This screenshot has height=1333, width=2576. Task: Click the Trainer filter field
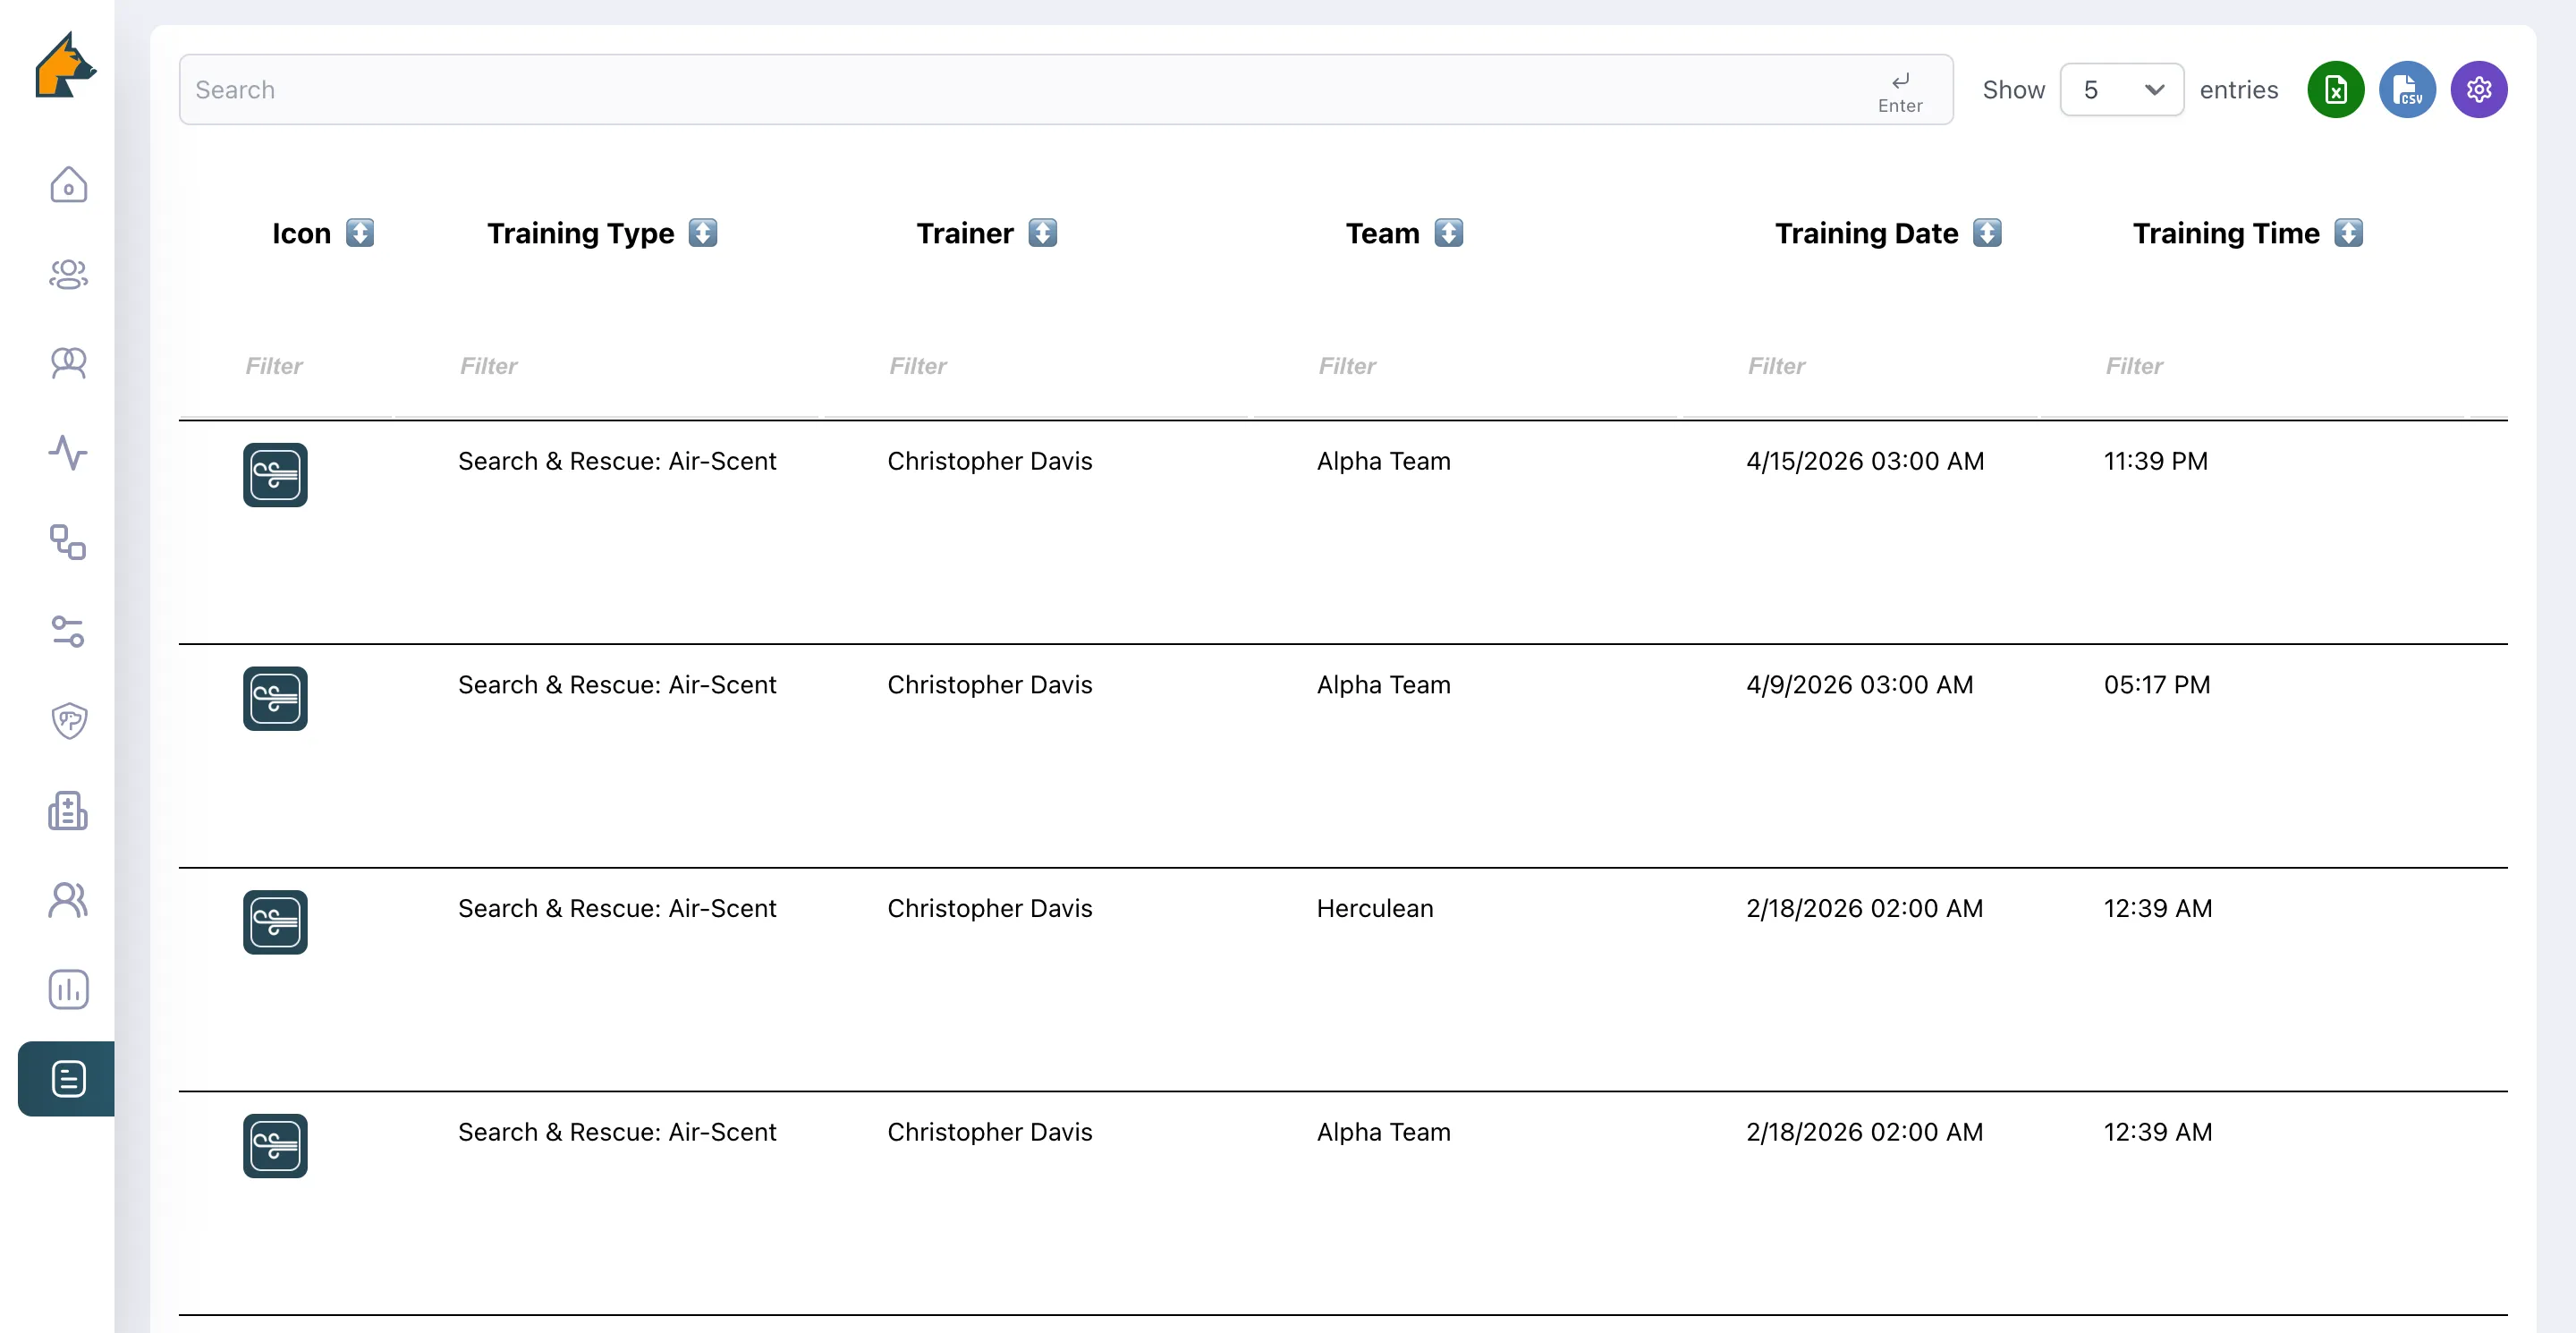click(1037, 366)
